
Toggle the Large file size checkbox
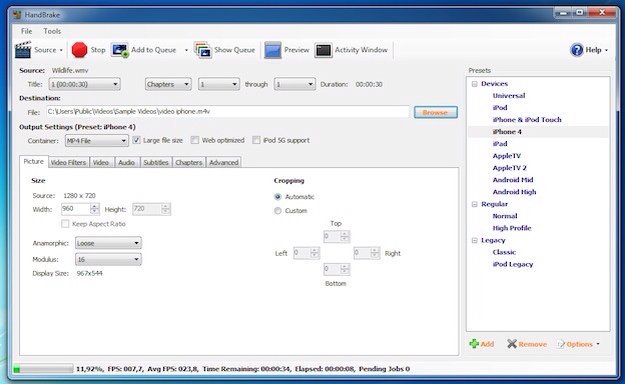point(136,140)
